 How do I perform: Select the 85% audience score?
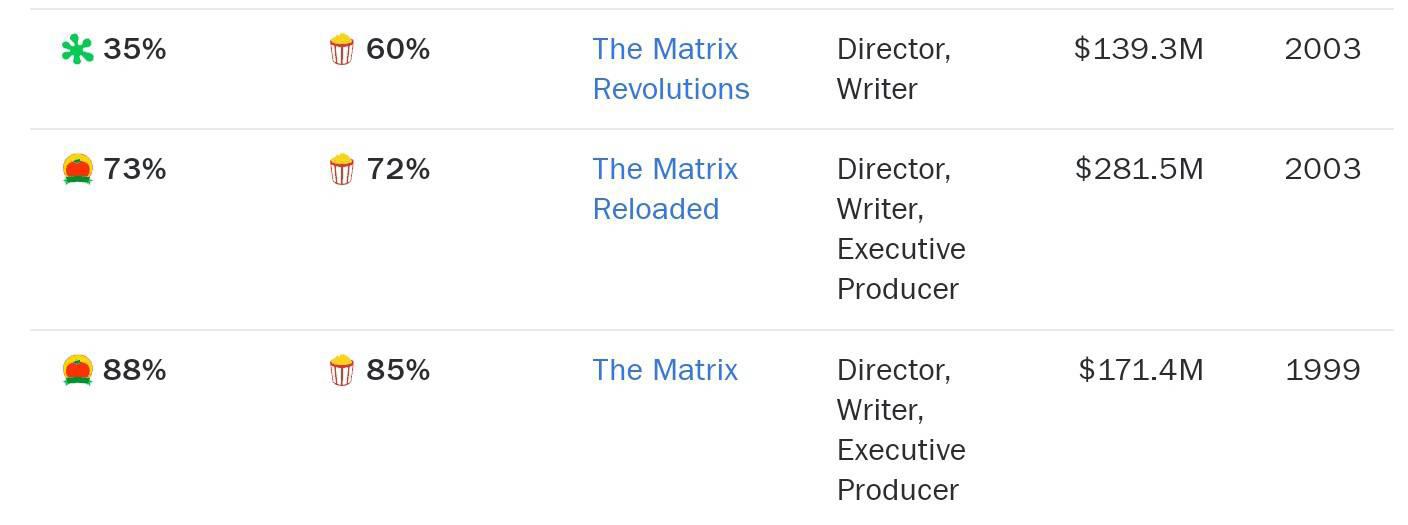[x=398, y=370]
